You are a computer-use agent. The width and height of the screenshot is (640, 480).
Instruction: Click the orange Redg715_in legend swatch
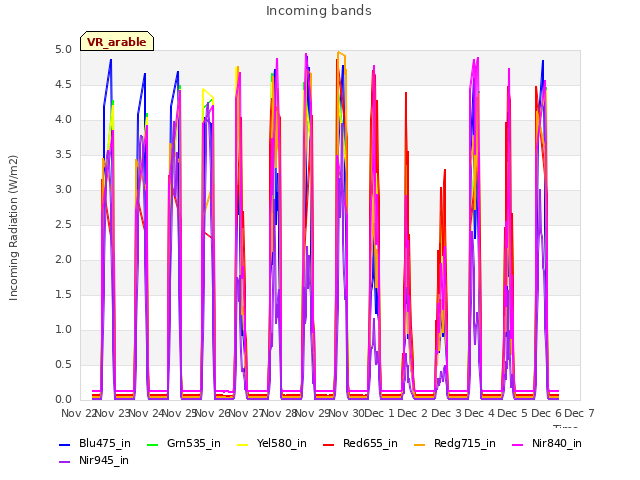(419, 445)
